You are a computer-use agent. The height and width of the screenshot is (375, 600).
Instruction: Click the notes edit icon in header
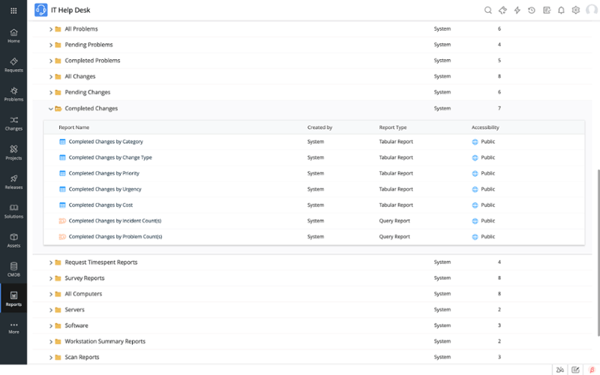point(546,10)
